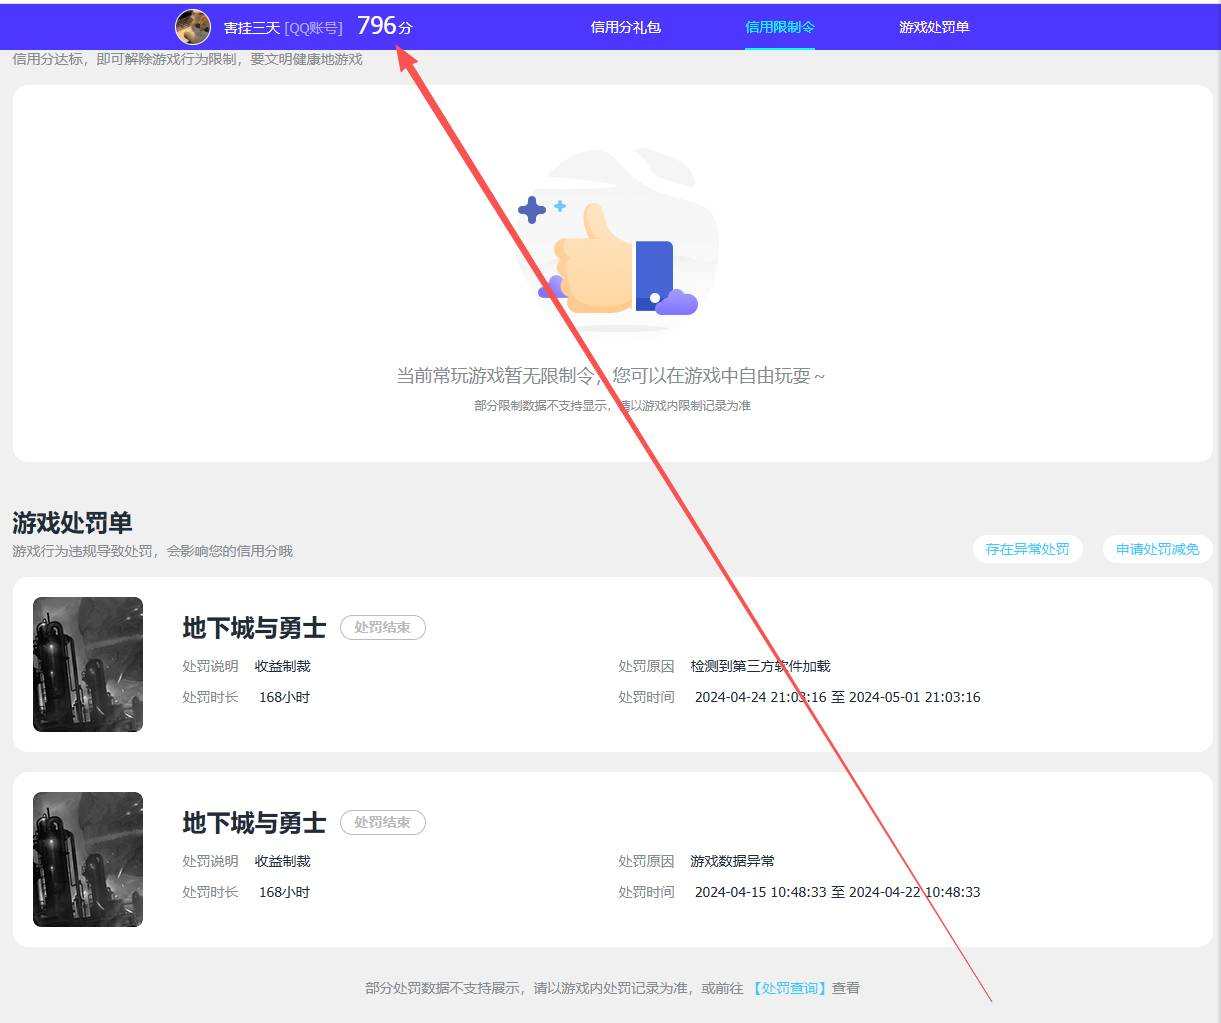Click the user avatar in the header

(193, 27)
